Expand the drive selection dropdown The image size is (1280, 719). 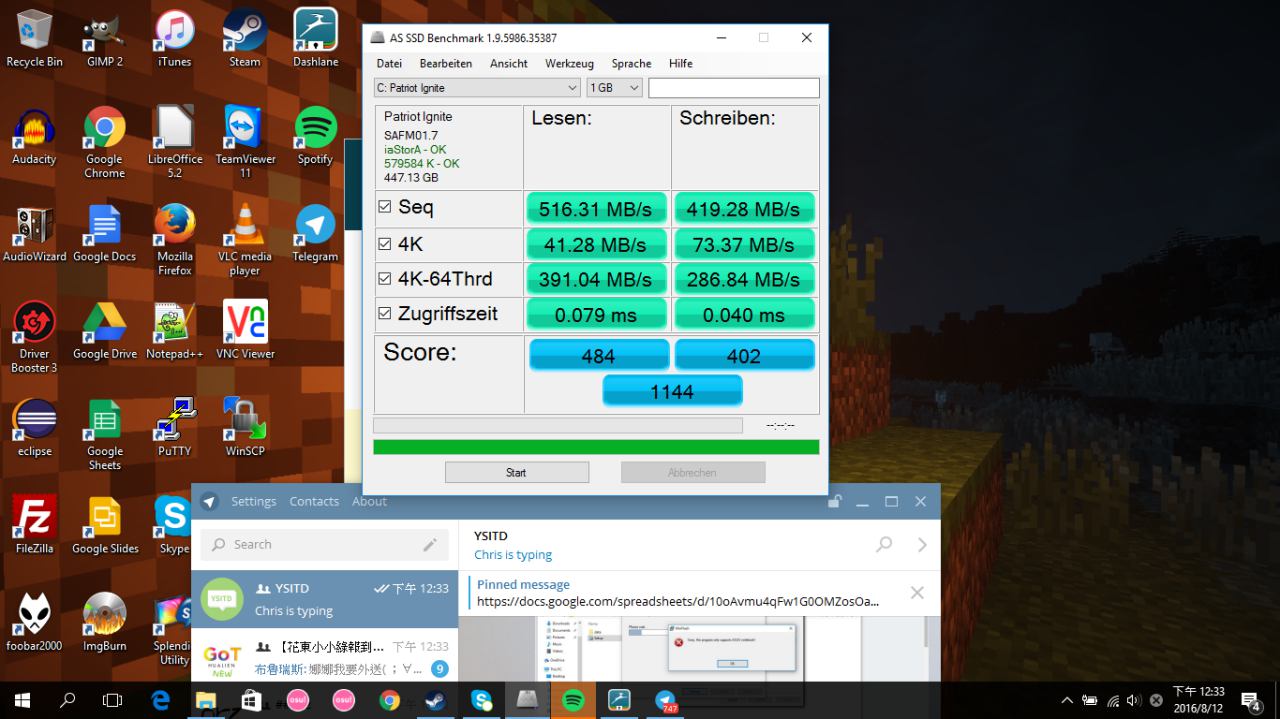point(572,88)
